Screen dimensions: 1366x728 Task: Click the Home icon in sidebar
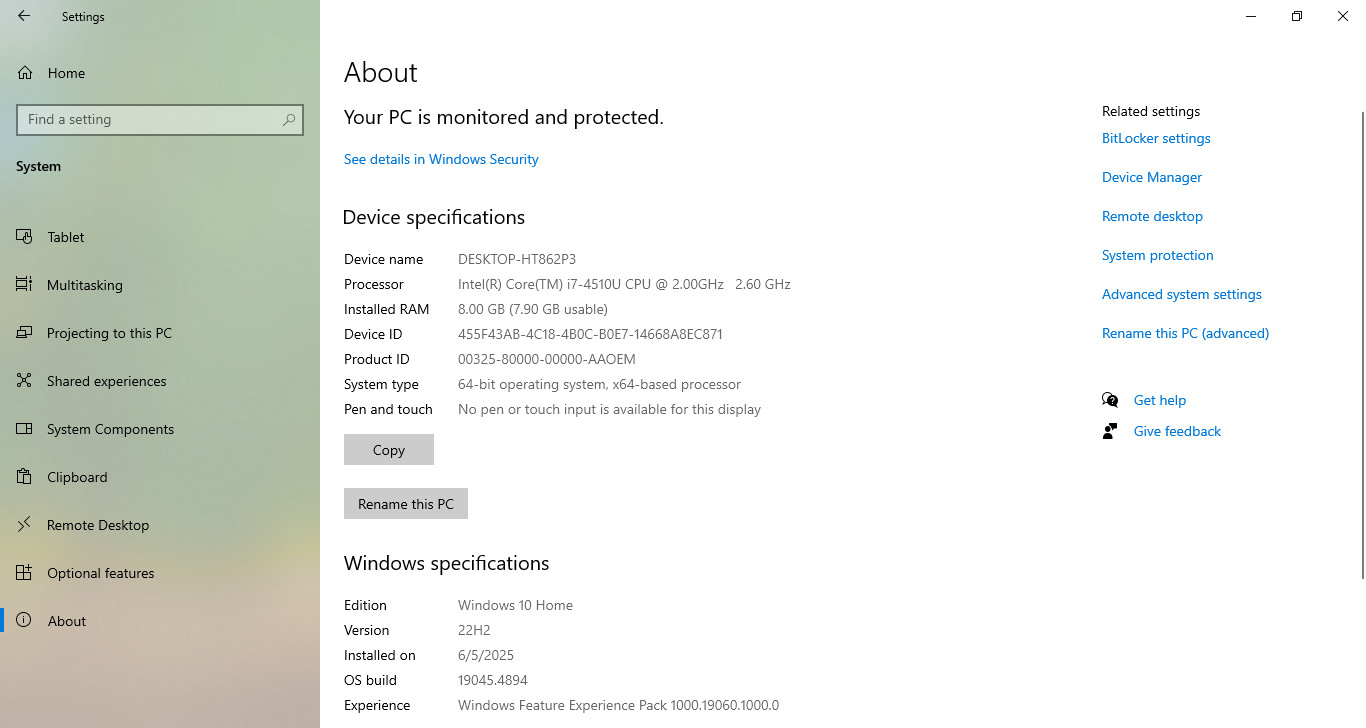click(25, 73)
